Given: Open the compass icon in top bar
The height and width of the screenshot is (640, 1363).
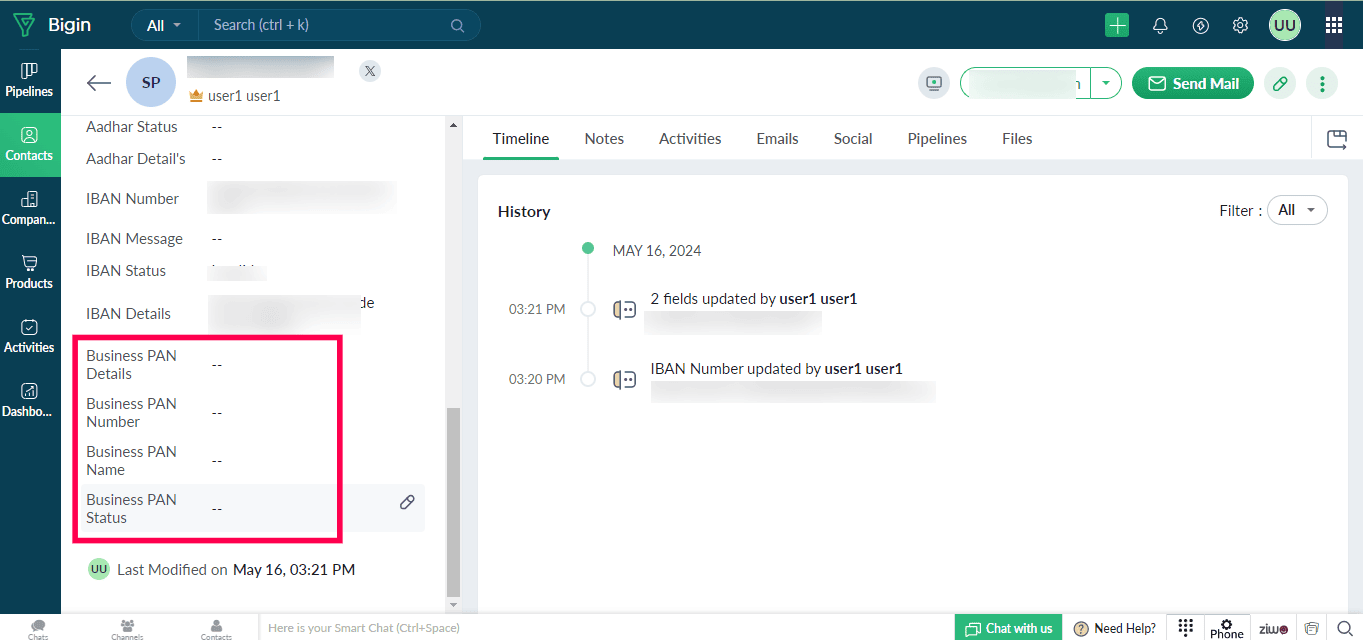Looking at the screenshot, I should (1201, 26).
